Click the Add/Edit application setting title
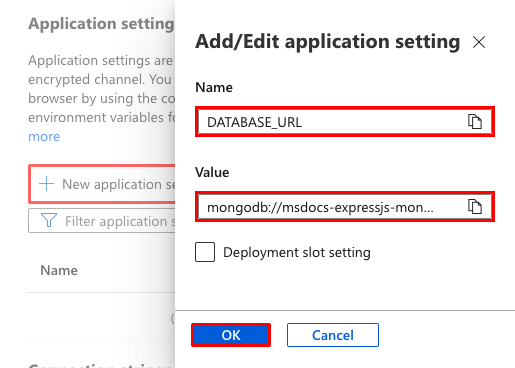515x368 pixels. point(327,42)
